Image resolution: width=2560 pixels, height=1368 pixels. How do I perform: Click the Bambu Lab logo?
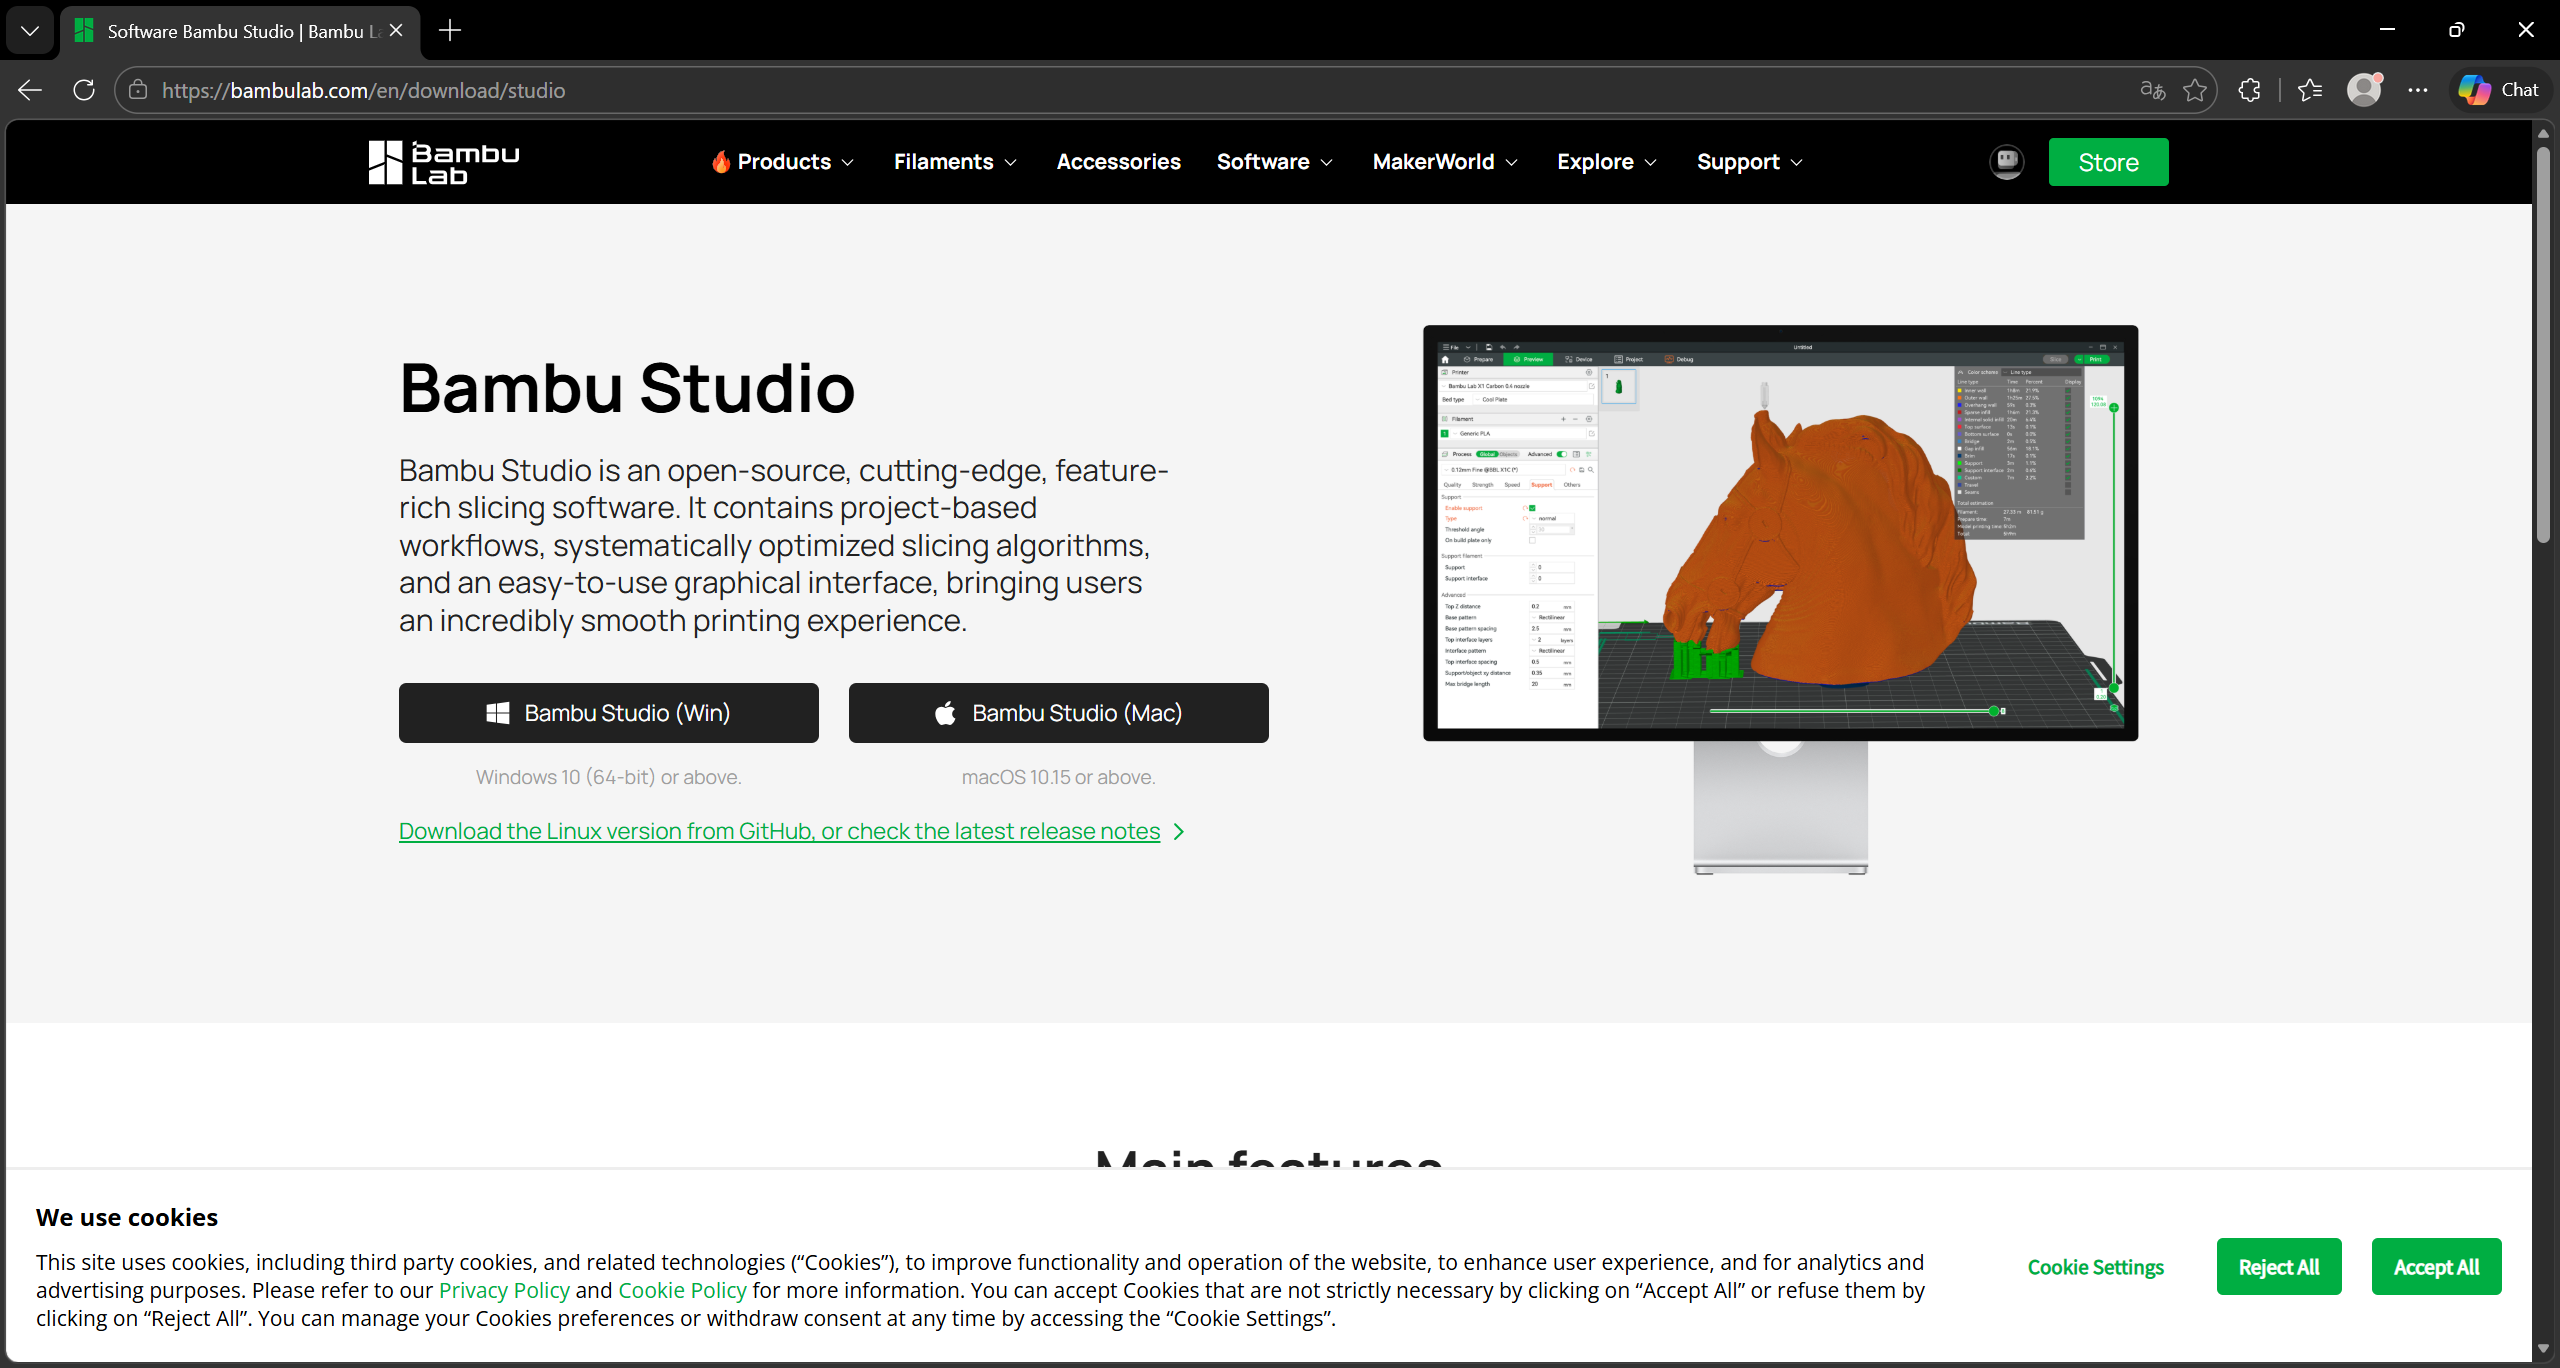point(444,162)
